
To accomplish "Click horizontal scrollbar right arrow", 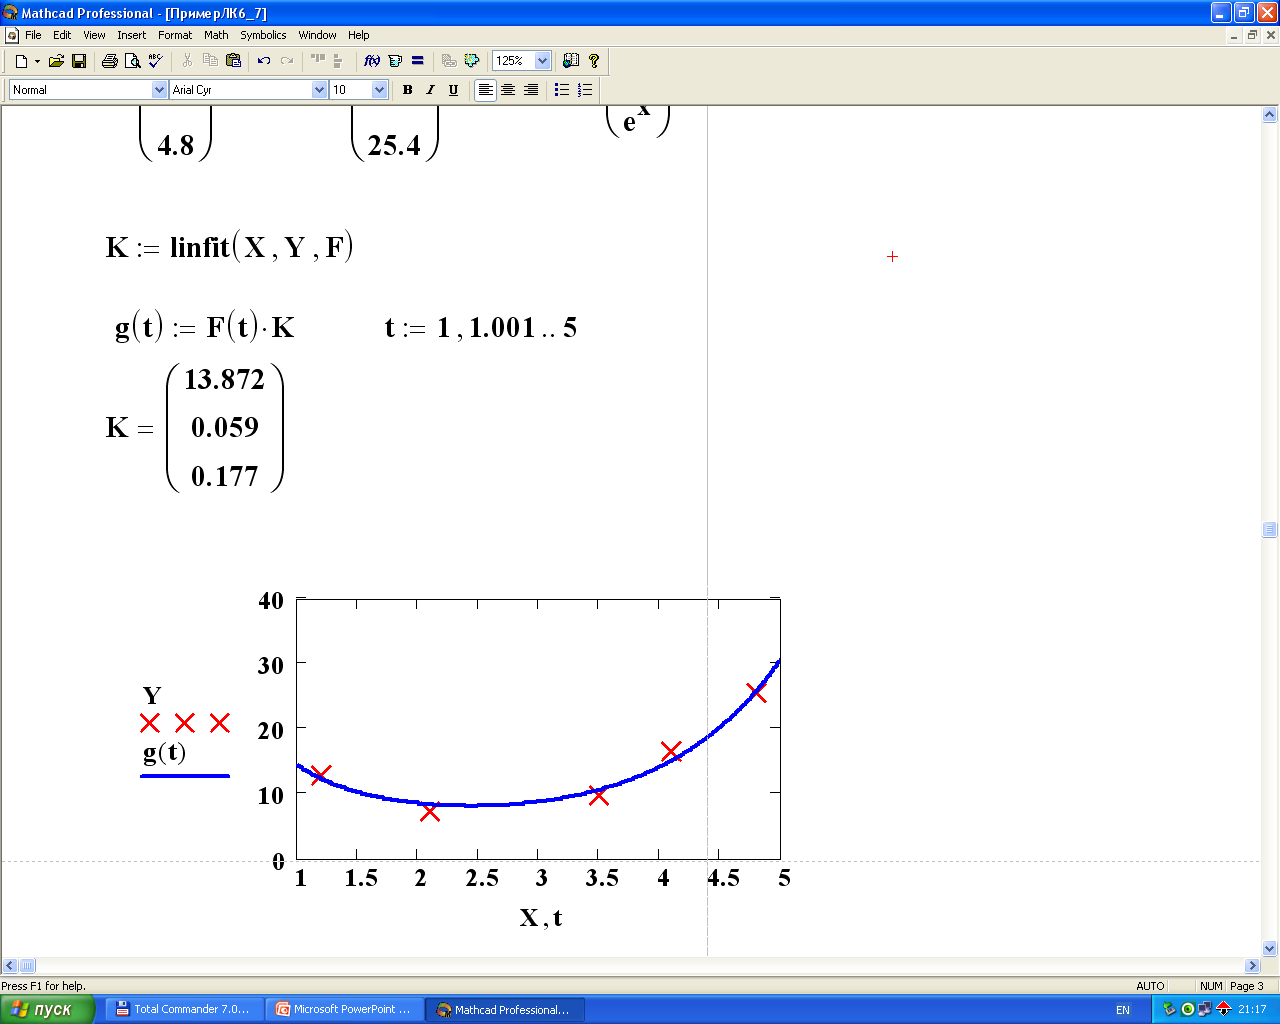I will click(x=1252, y=966).
